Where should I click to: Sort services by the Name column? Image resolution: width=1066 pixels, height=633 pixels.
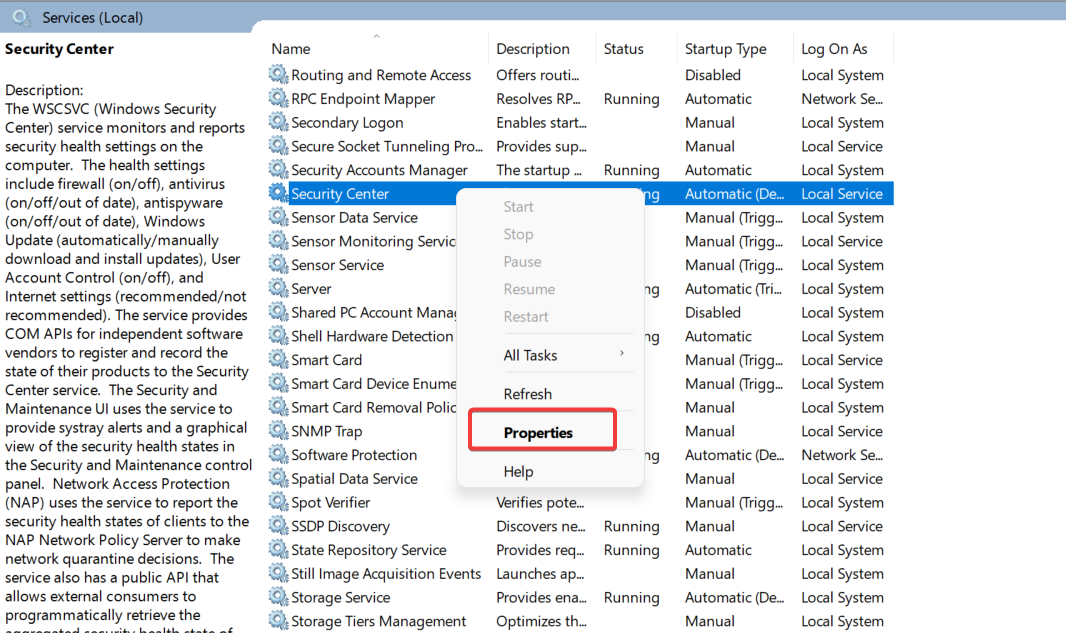pyautogui.click(x=290, y=49)
